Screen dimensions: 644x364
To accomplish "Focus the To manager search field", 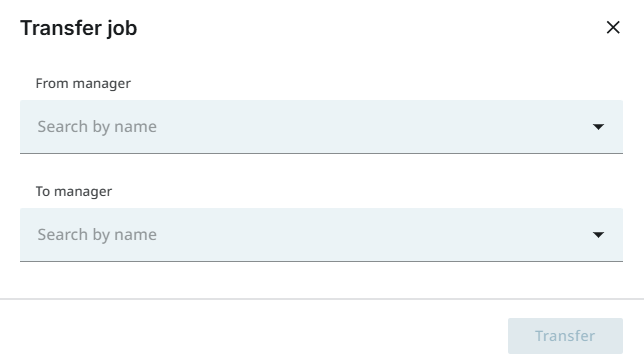I will (x=321, y=235).
